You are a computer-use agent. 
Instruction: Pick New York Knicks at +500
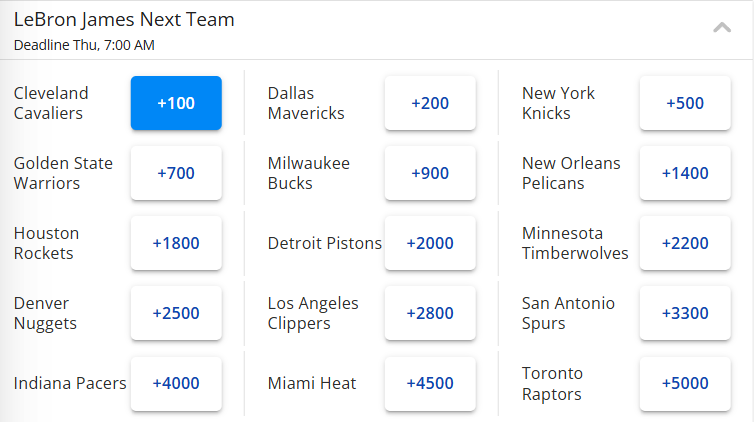685,103
